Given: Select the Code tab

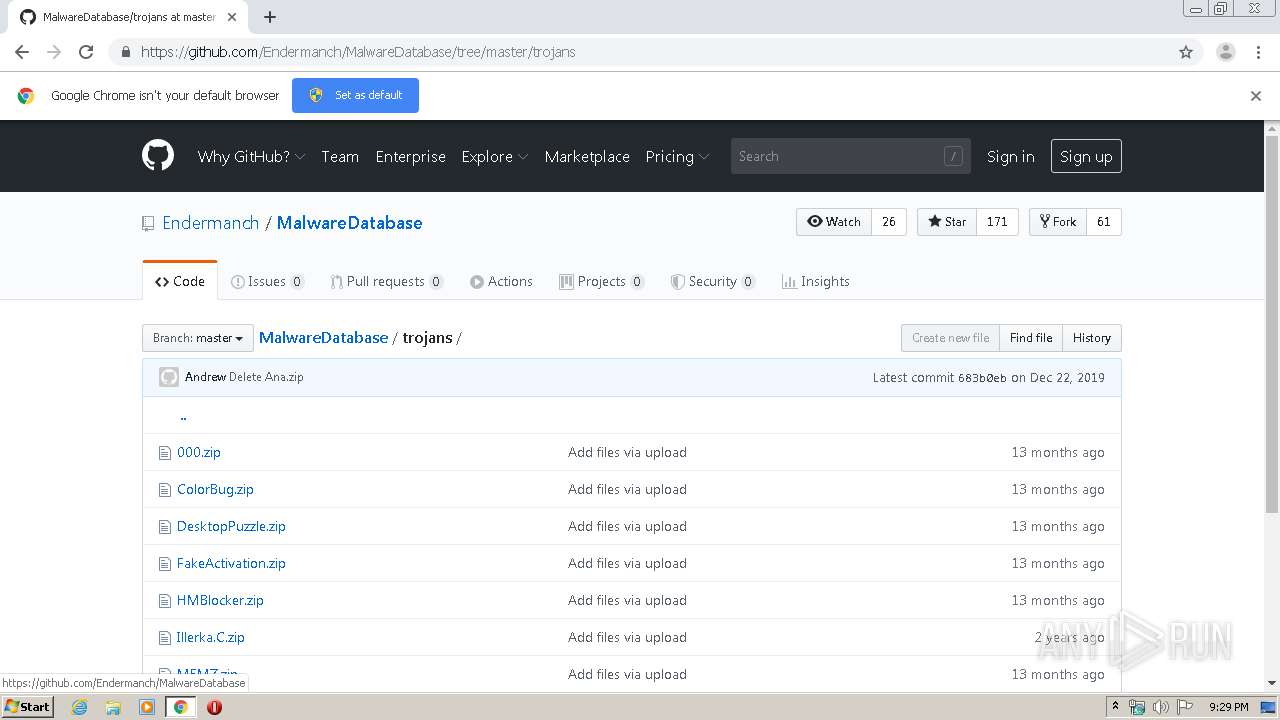Looking at the screenshot, I should coord(180,281).
